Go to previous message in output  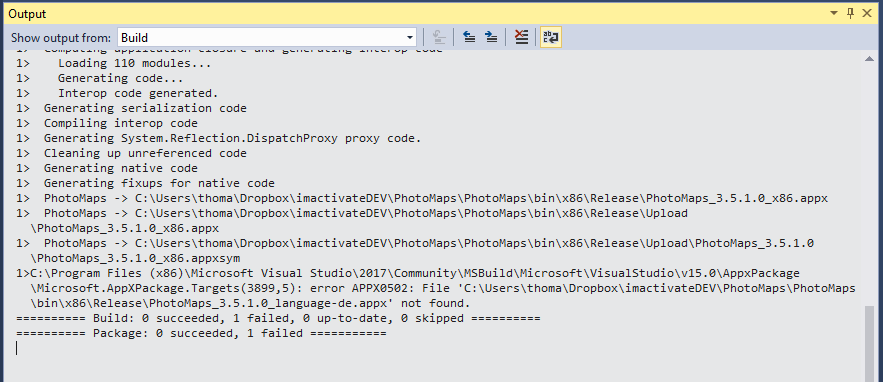point(469,38)
